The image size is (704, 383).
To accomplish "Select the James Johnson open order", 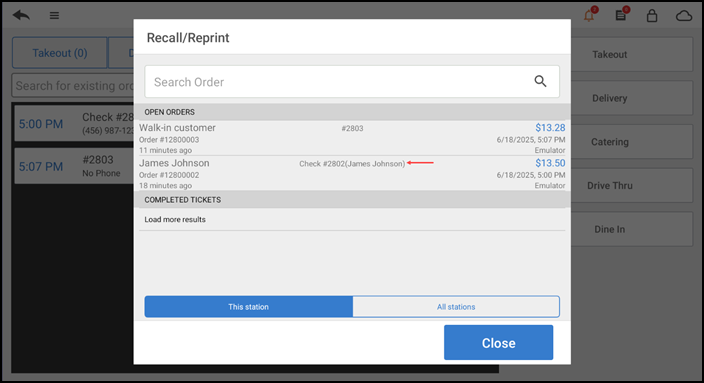I will (x=352, y=173).
